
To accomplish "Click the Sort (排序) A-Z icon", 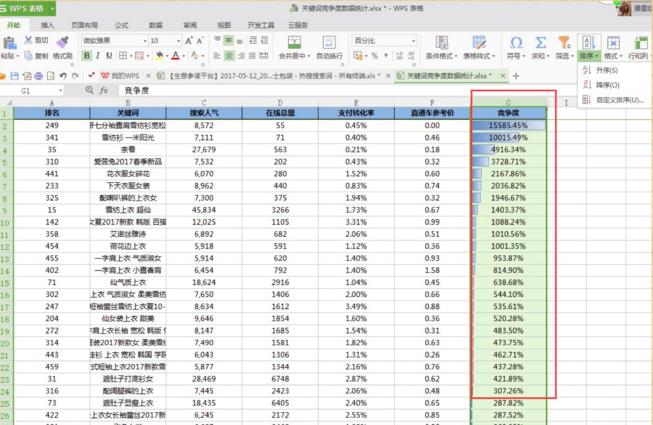I will pyautogui.click(x=589, y=42).
